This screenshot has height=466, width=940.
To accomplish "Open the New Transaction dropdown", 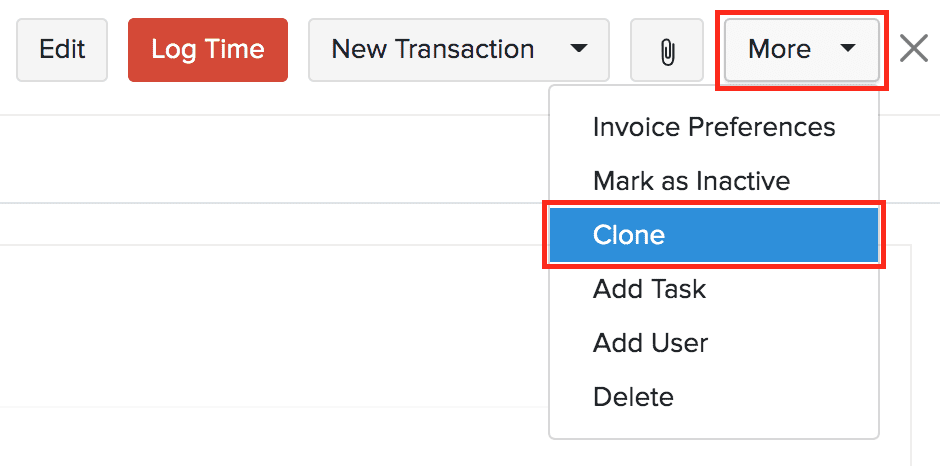I will [x=458, y=49].
